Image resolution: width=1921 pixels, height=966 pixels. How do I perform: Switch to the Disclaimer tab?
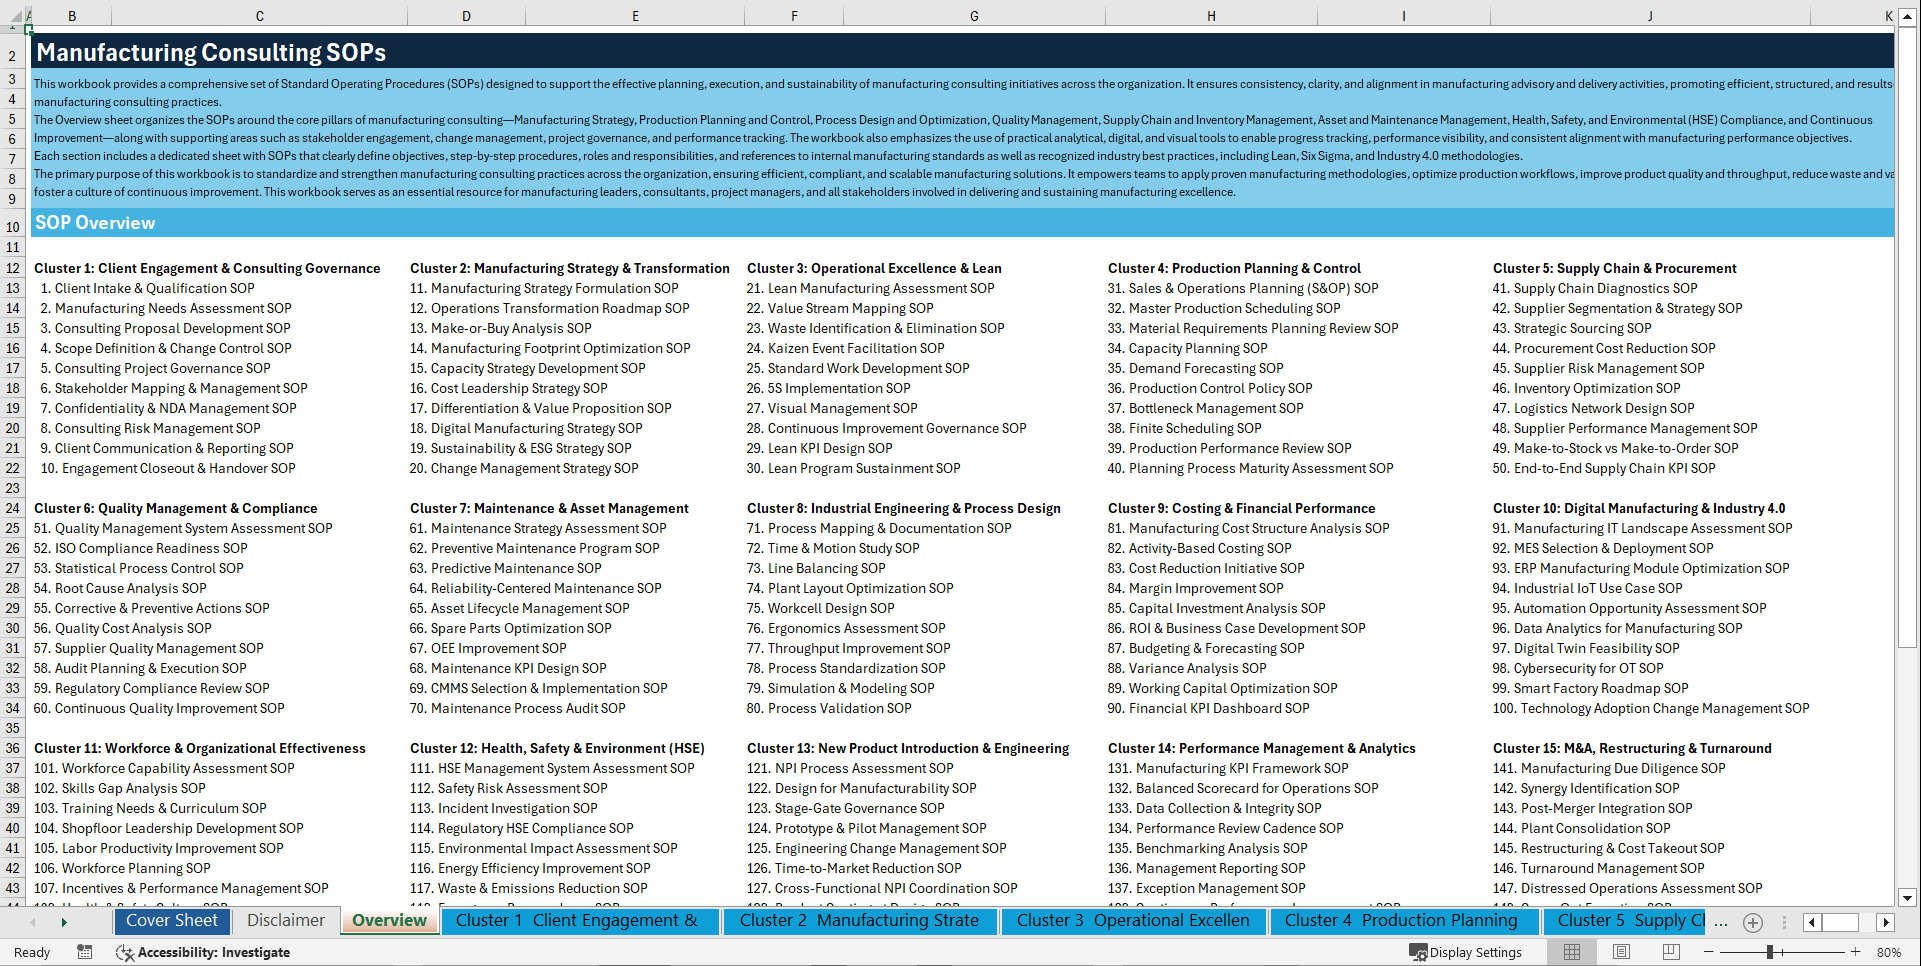coord(285,921)
